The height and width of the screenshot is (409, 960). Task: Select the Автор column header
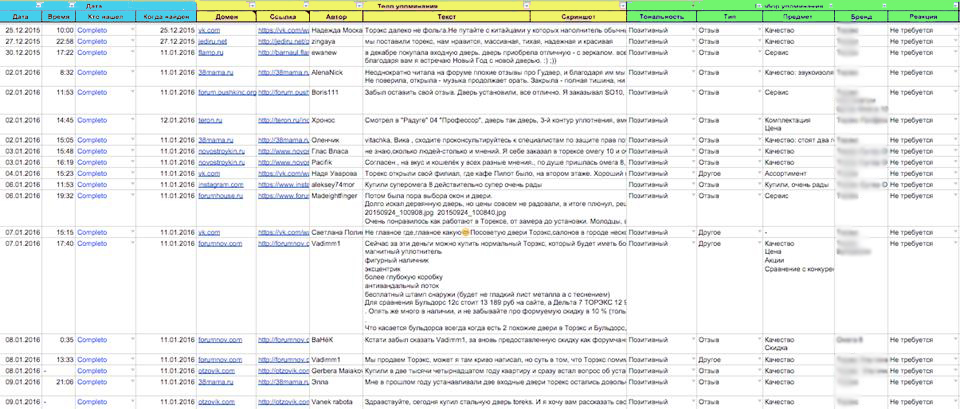tap(336, 17)
